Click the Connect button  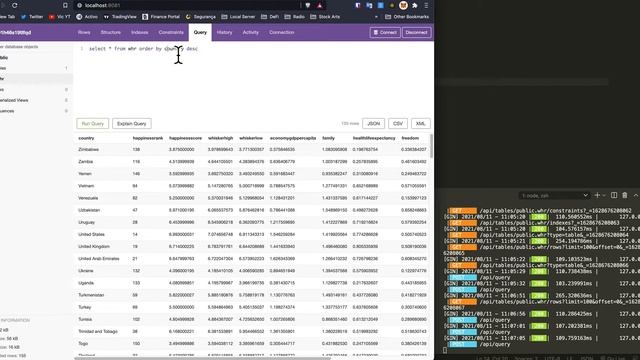pyautogui.click(x=385, y=32)
